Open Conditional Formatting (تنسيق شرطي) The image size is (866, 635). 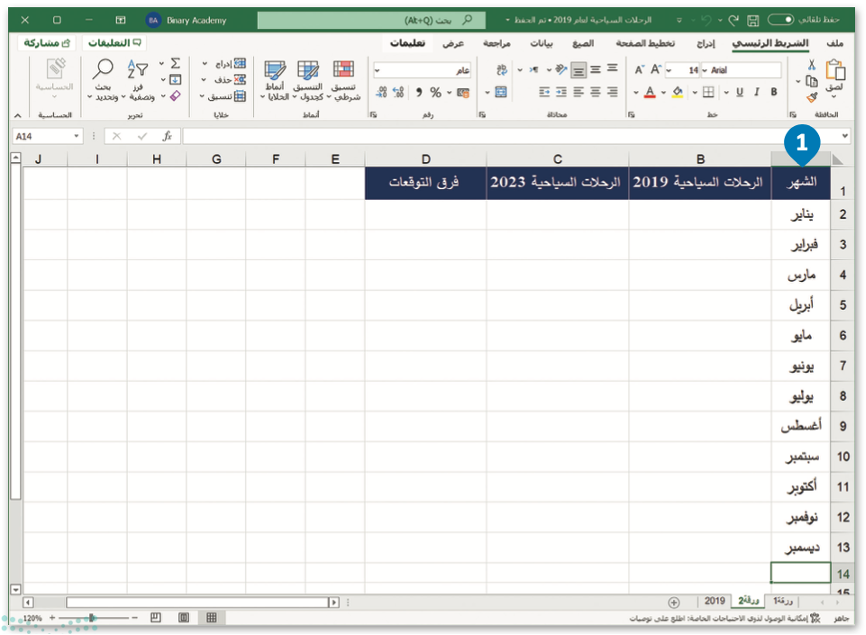(344, 81)
